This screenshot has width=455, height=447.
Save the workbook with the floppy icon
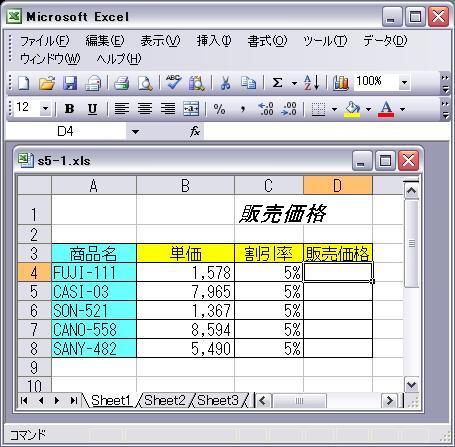[70, 83]
